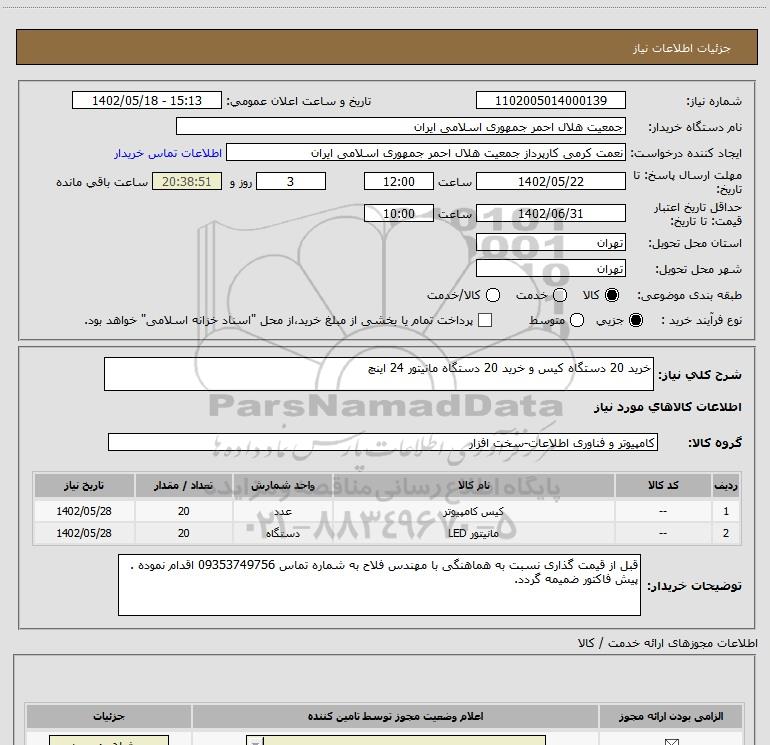770x745 pixels.
Task: Click the details button in permit row
Action: (109, 741)
